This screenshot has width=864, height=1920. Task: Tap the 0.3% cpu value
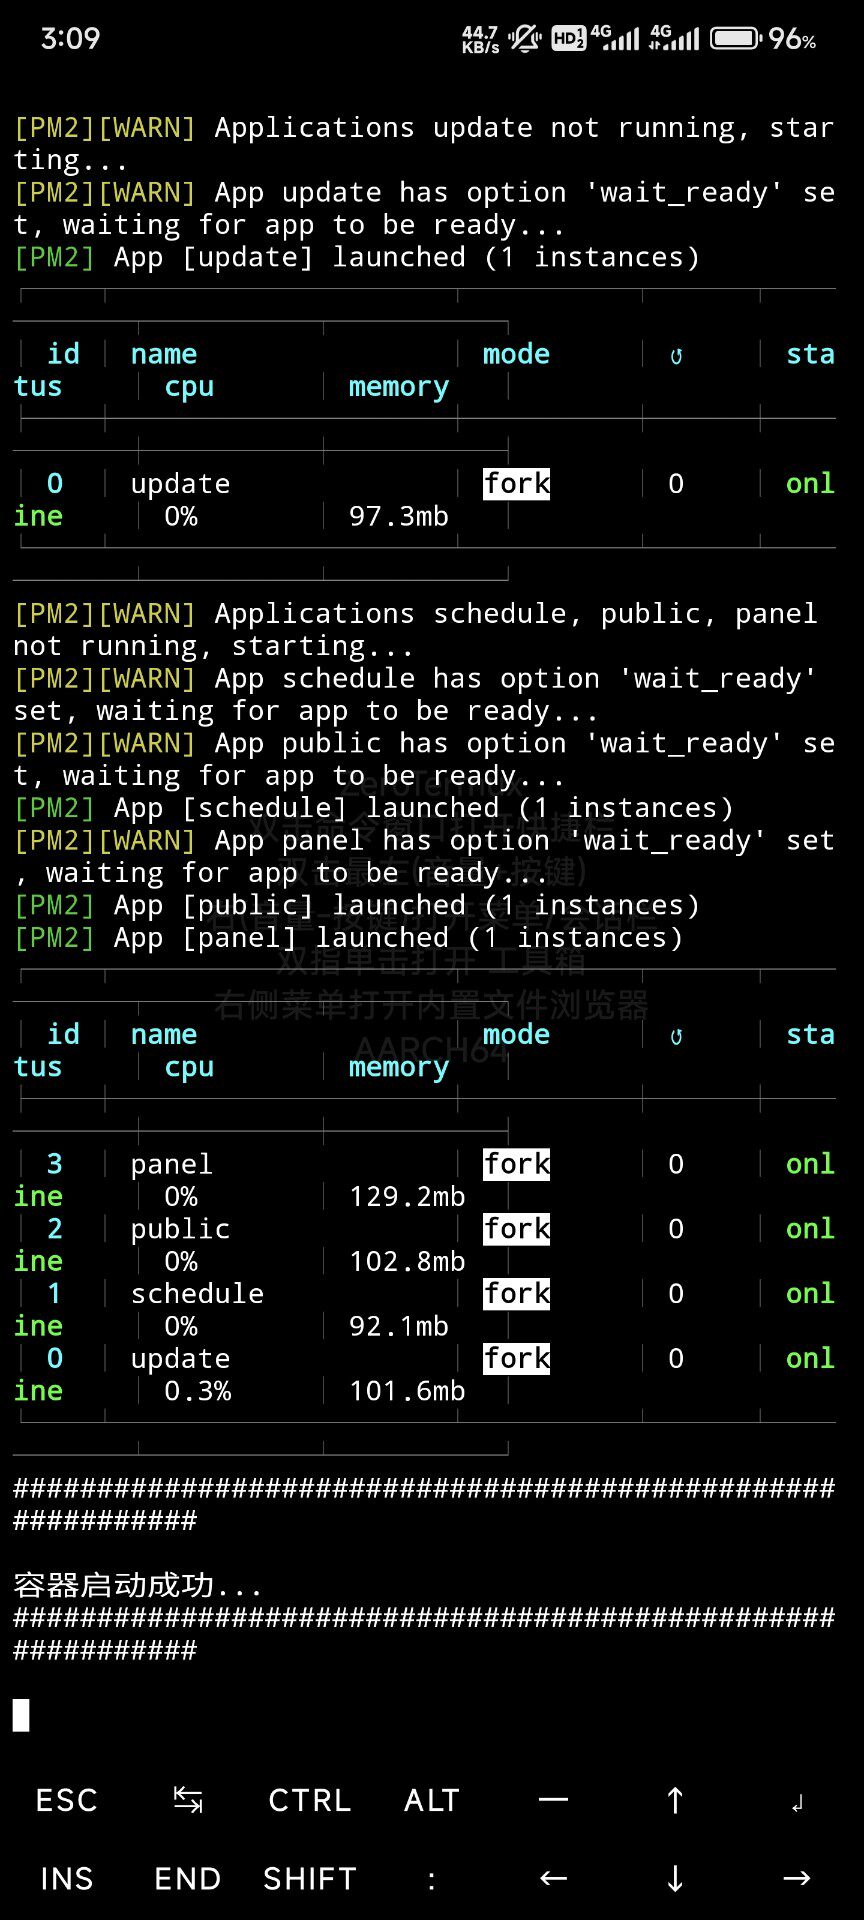(197, 1391)
